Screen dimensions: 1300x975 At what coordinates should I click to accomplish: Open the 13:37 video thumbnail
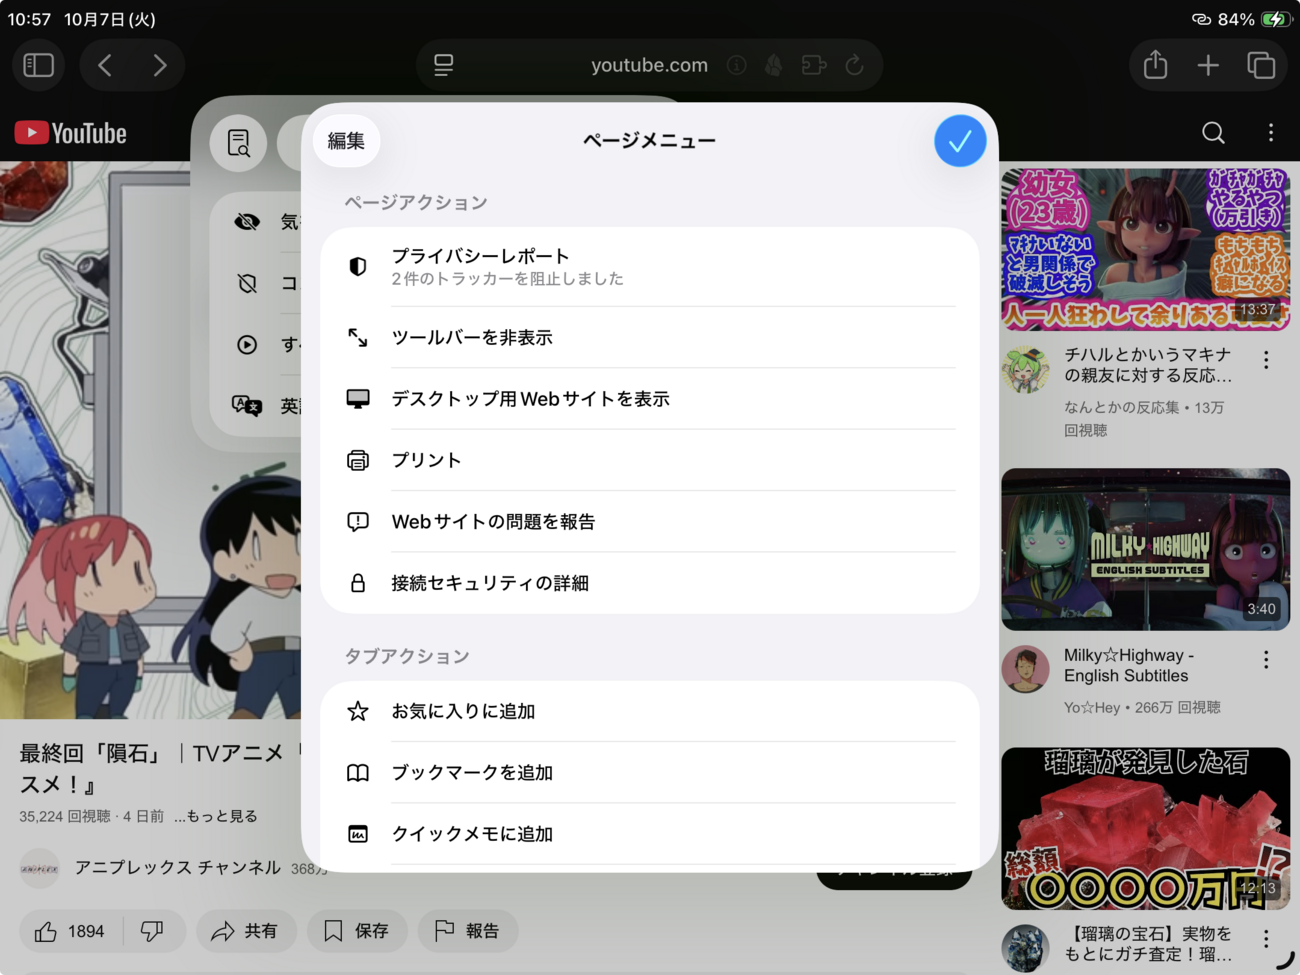pyautogui.click(x=1145, y=249)
